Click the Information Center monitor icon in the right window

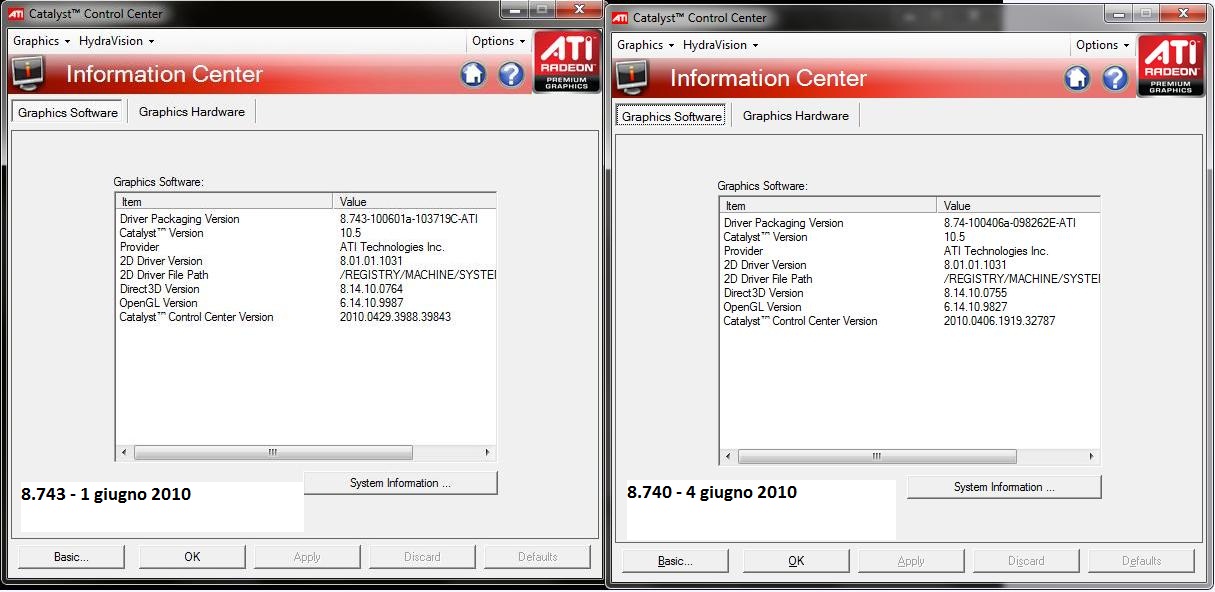point(634,77)
